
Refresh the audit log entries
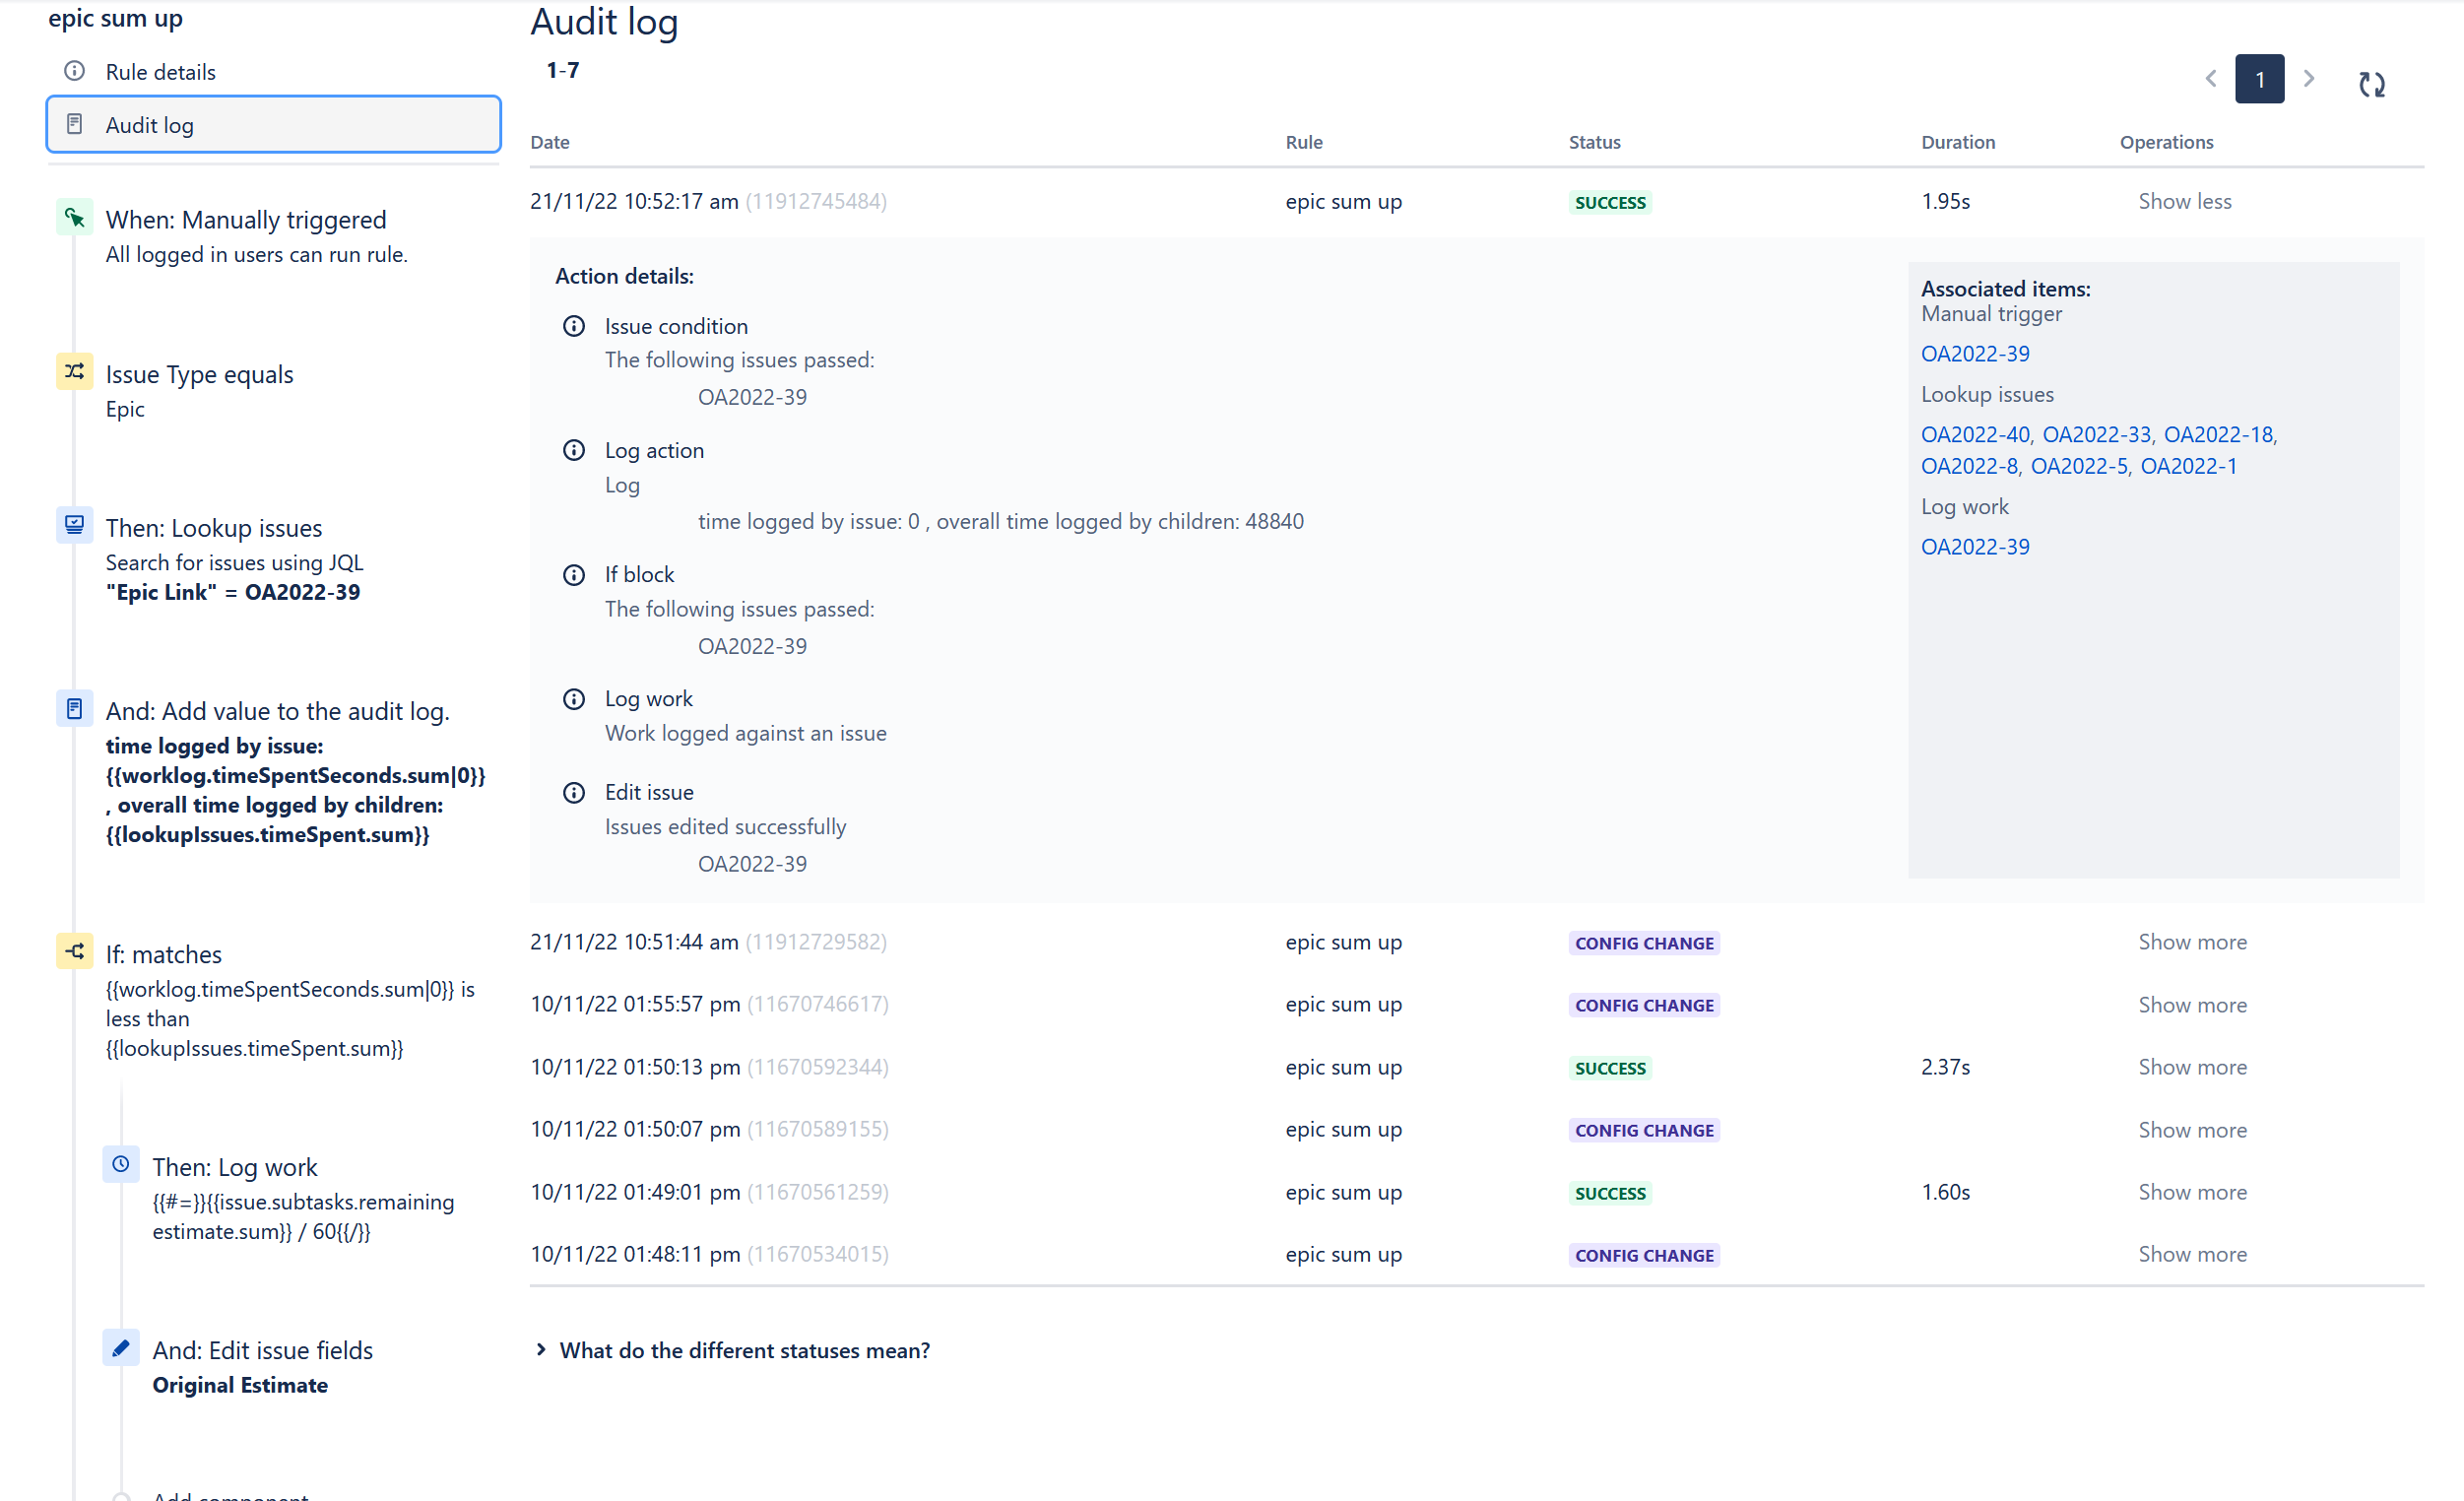[x=2372, y=85]
